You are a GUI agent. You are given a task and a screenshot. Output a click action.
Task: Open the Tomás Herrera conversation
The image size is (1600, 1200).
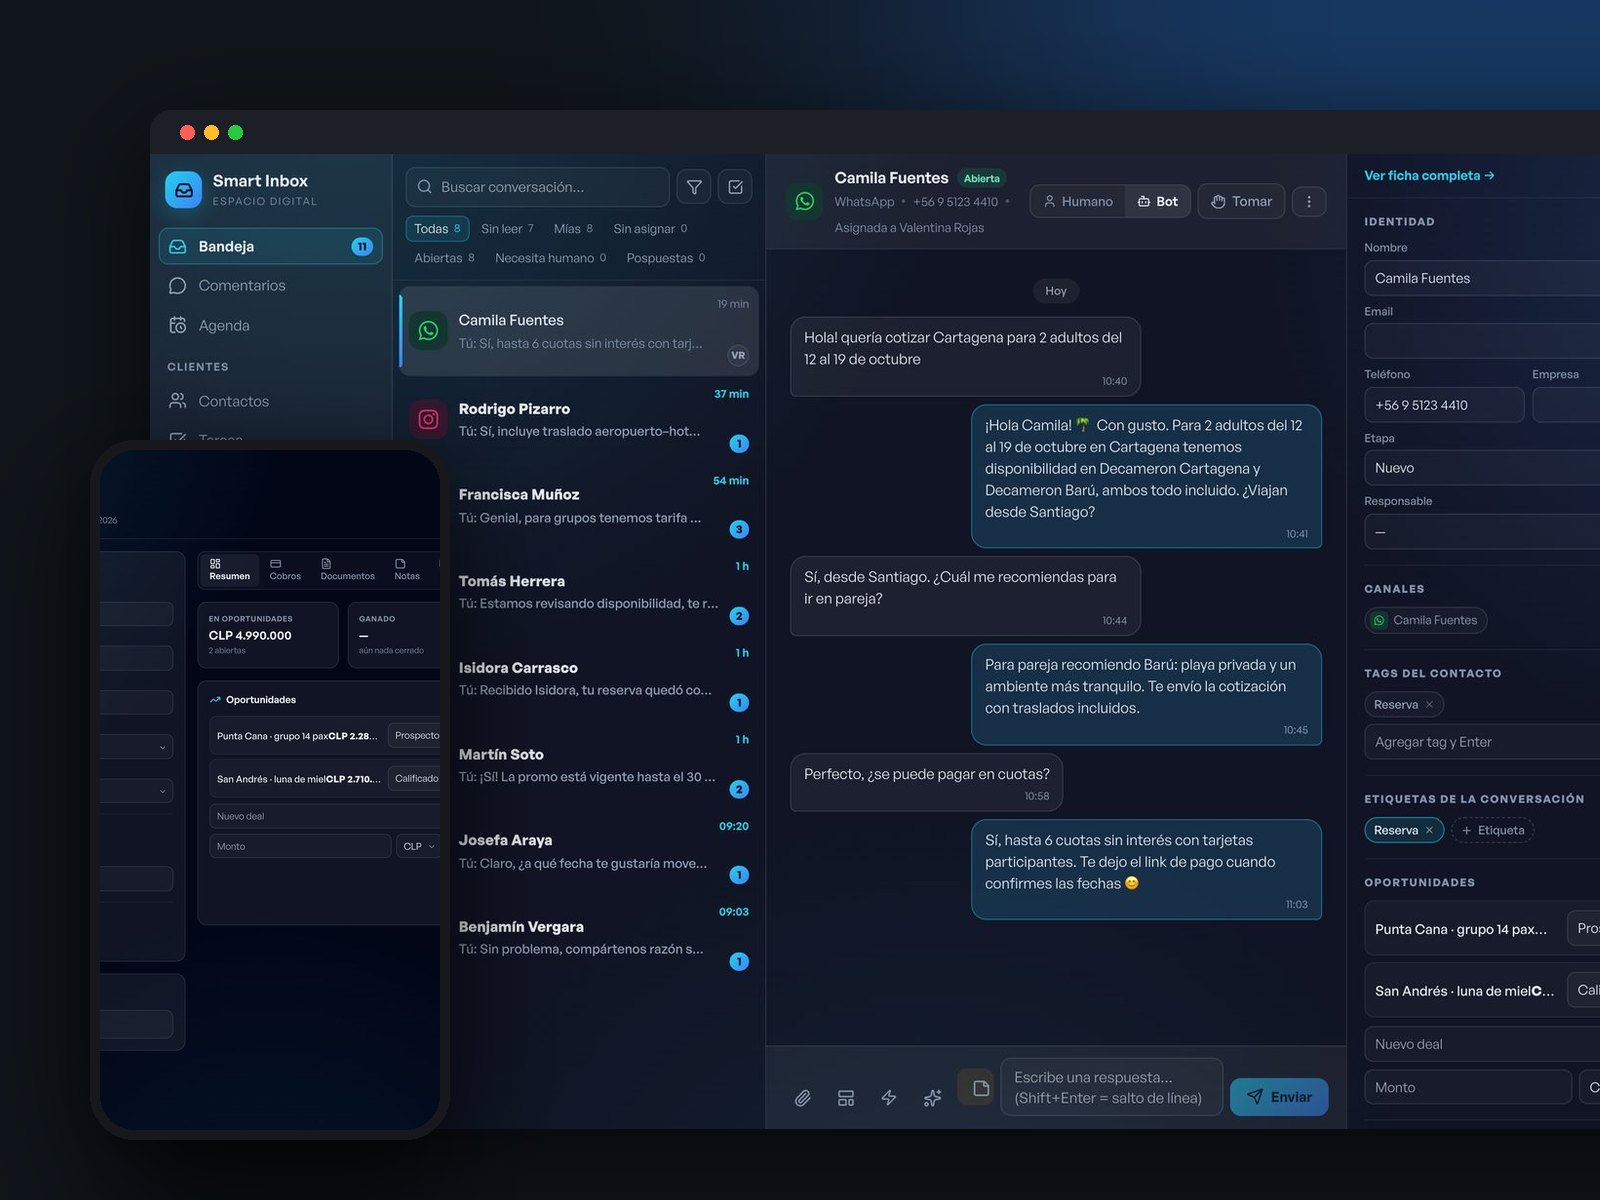pyautogui.click(x=580, y=592)
